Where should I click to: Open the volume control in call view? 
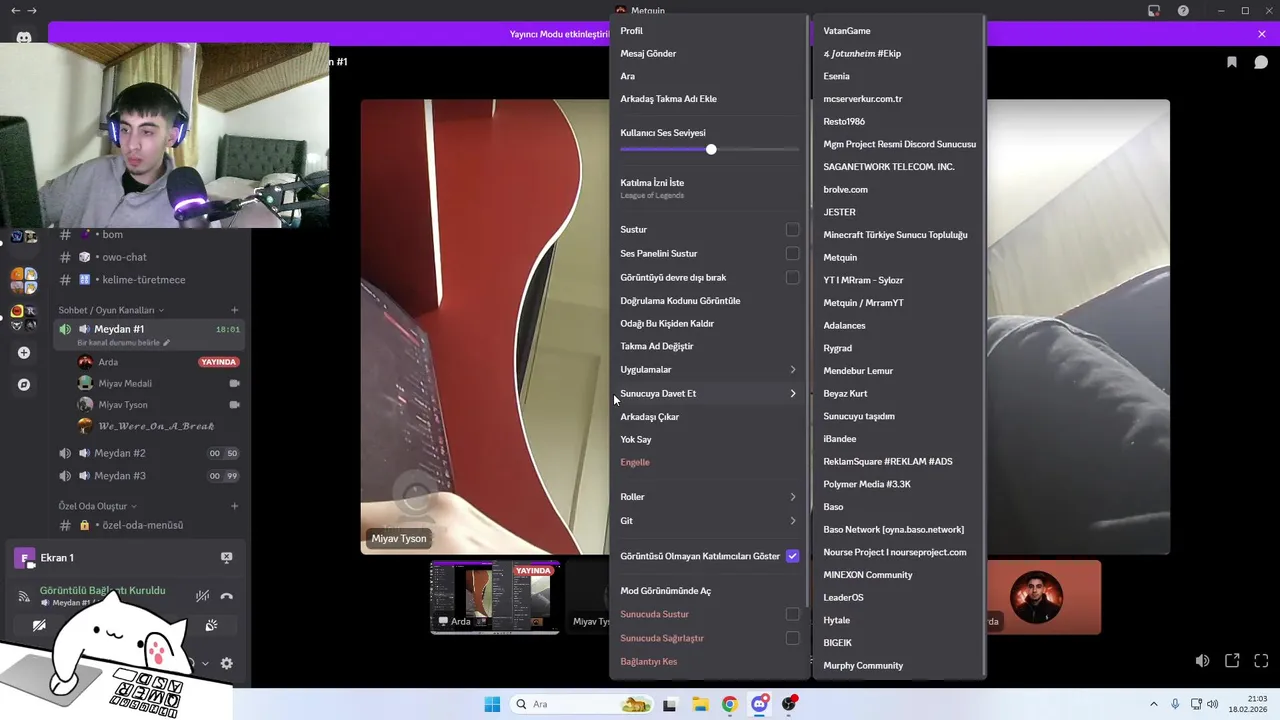tap(1202, 661)
